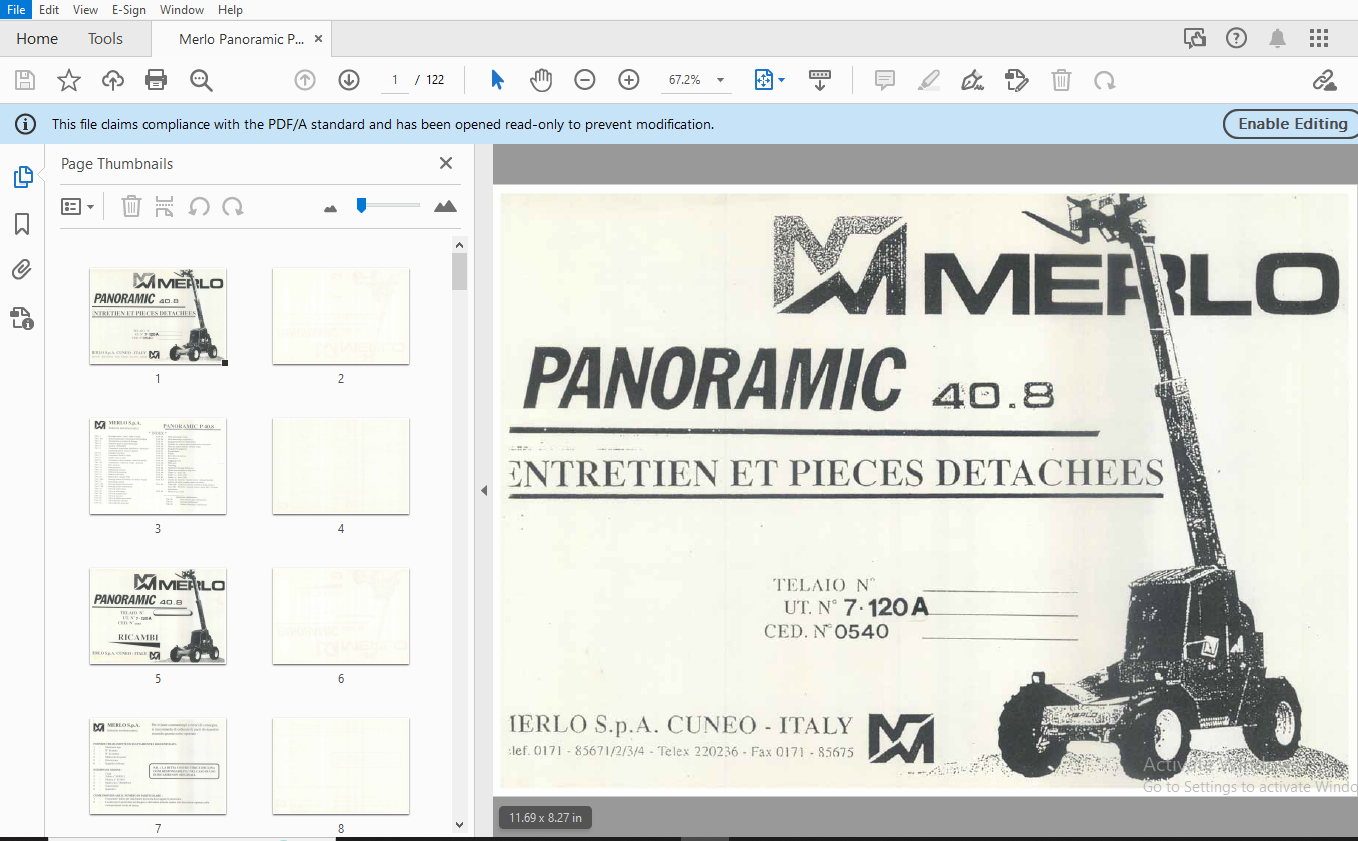Click the page size 11.69 x 8.27 label
The width and height of the screenshot is (1358, 841).
[x=545, y=818]
